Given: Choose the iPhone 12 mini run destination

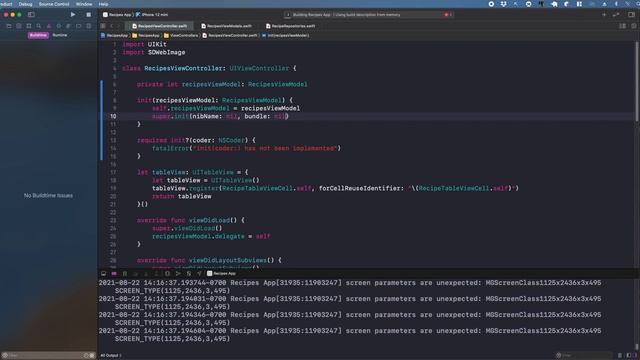Looking at the screenshot, I should 152,14.
